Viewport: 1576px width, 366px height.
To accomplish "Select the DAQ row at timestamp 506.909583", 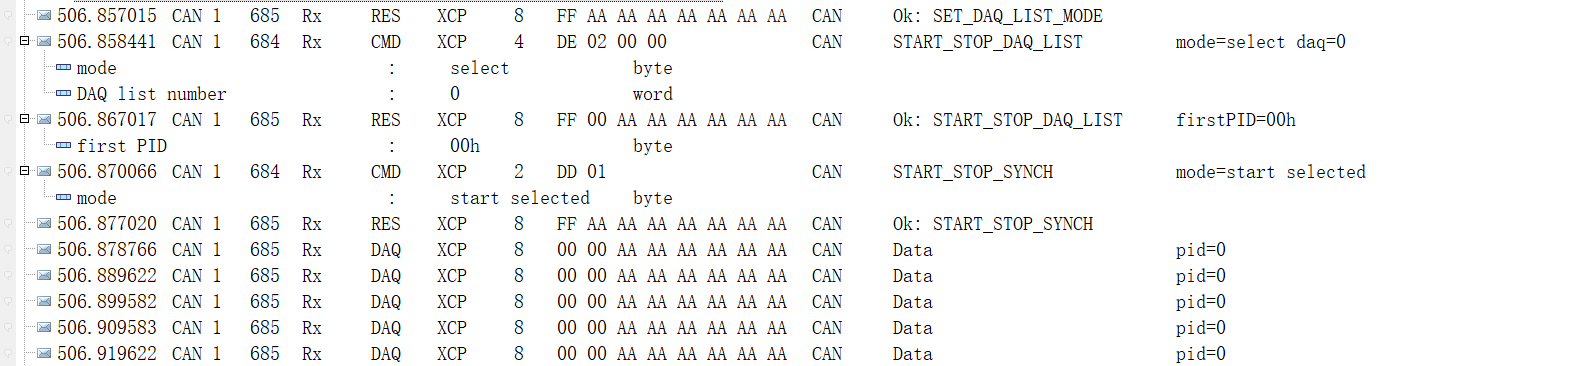I will pos(788,328).
